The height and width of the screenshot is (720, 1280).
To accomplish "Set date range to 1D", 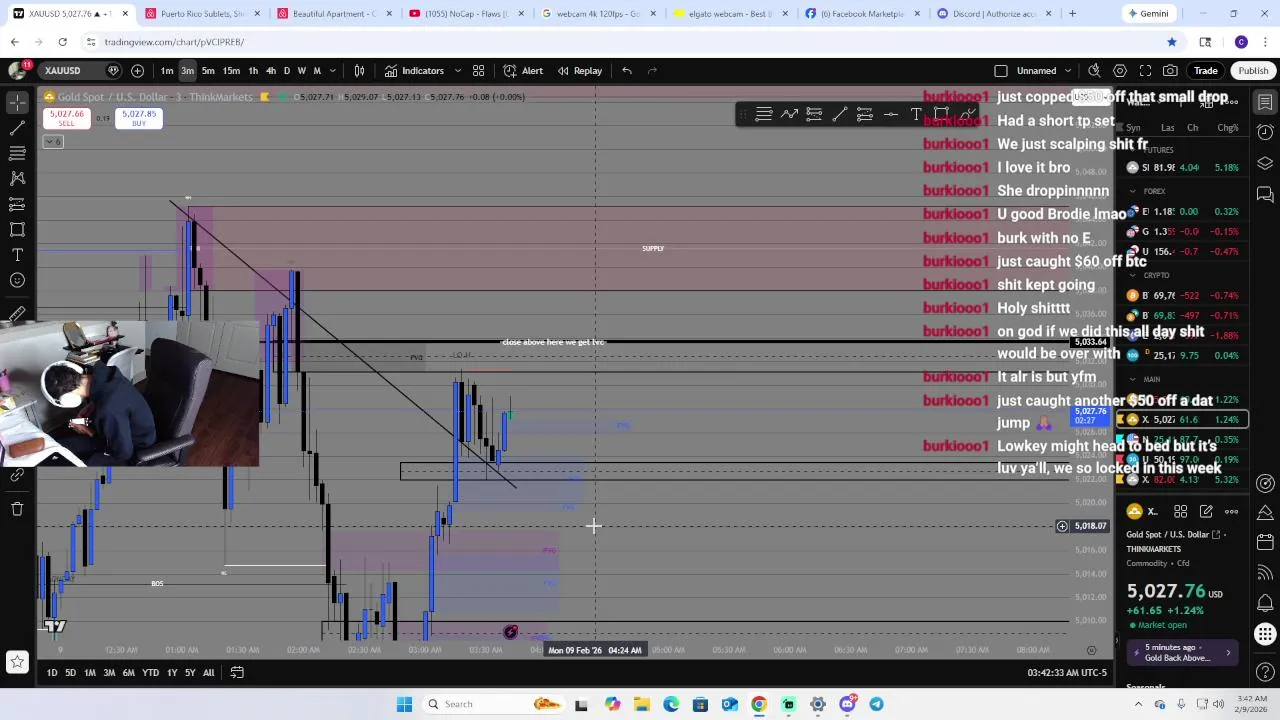I will coord(52,673).
